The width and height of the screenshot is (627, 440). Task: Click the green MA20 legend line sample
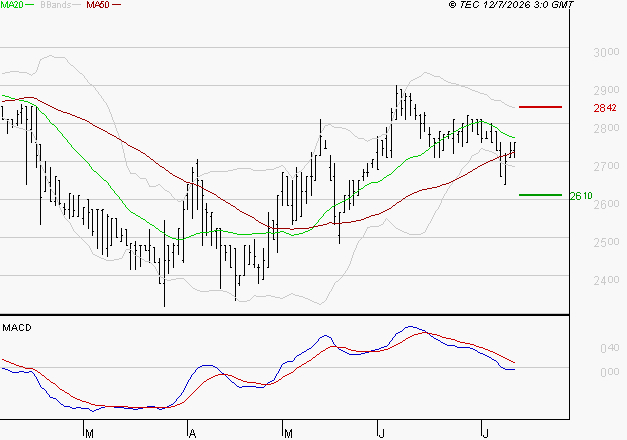coord(30,5)
